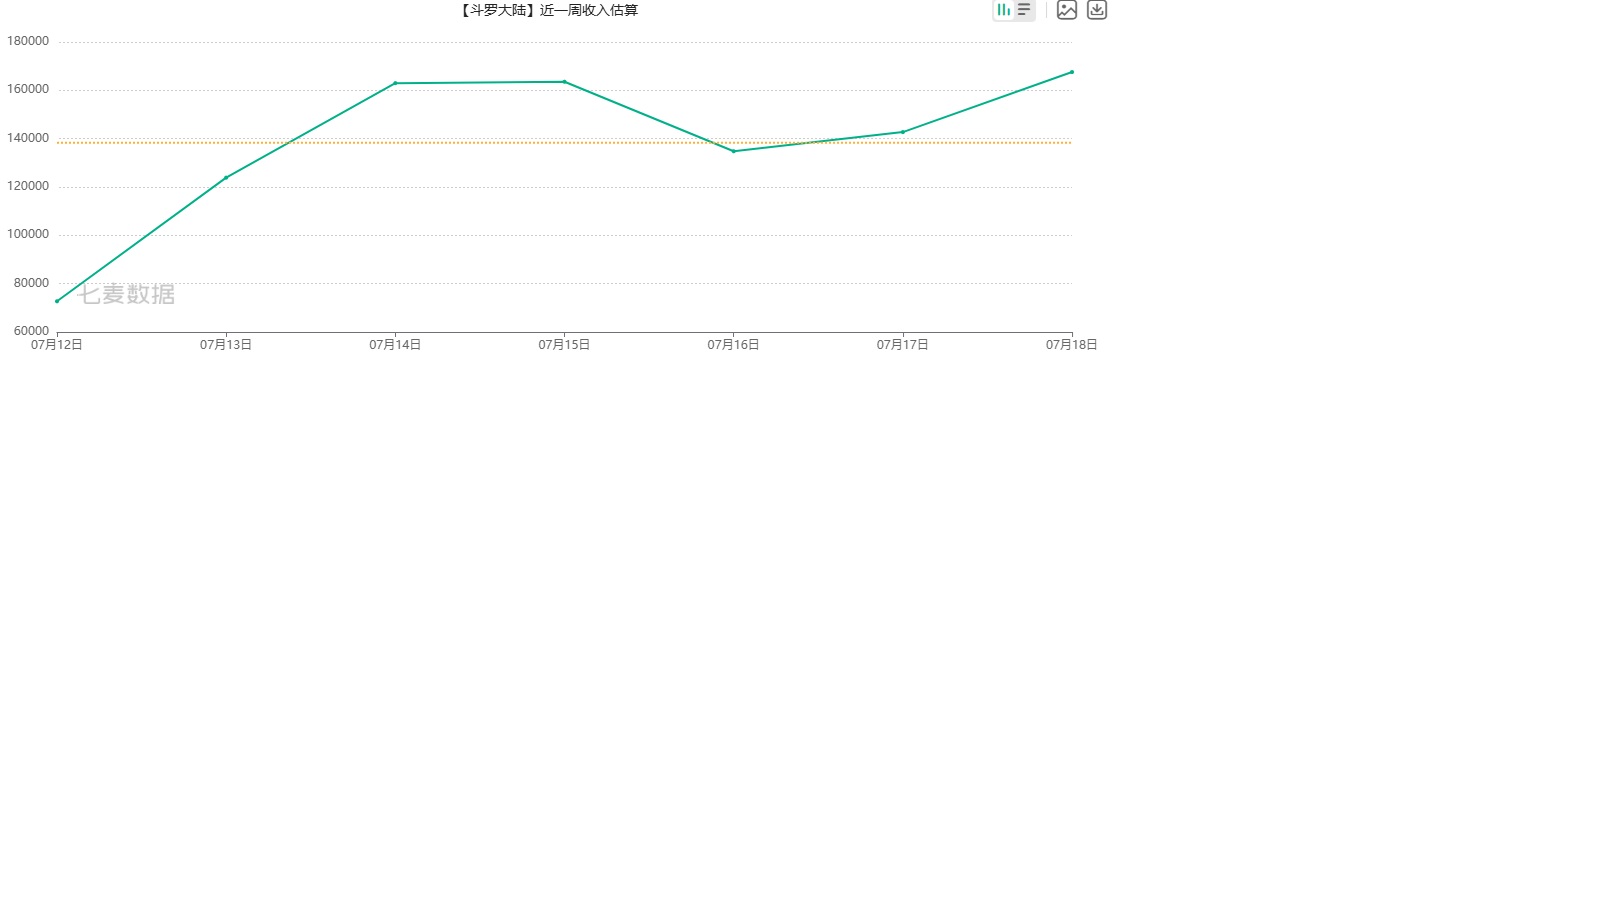This screenshot has width=1612, height=907.
Task: Click the chart title 近一周收入估算
Action: [x=589, y=10]
